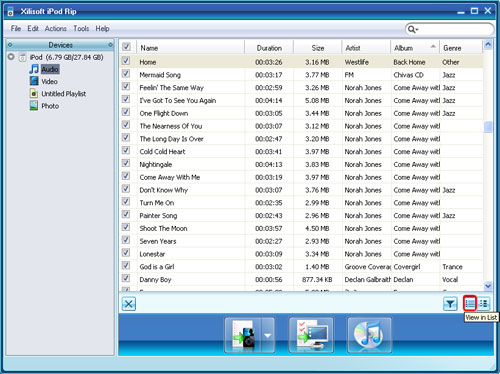Toggle the select-all checkbox in header

click(x=126, y=47)
